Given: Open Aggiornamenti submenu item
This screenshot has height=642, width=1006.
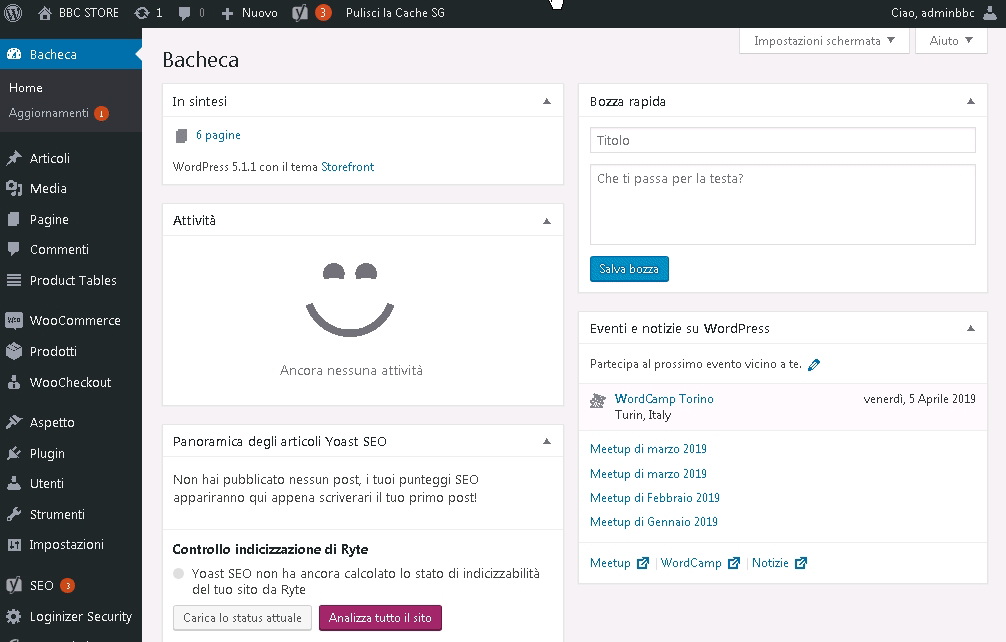Looking at the screenshot, I should pos(58,113).
